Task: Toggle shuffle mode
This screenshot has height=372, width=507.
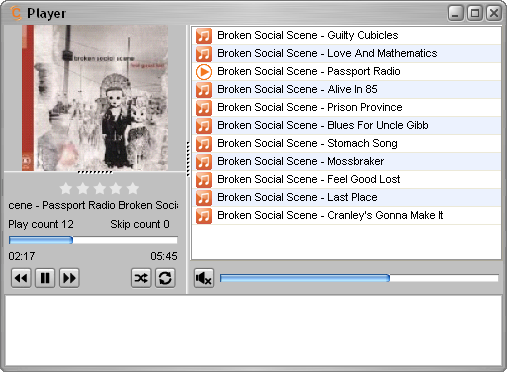Action: 141,278
